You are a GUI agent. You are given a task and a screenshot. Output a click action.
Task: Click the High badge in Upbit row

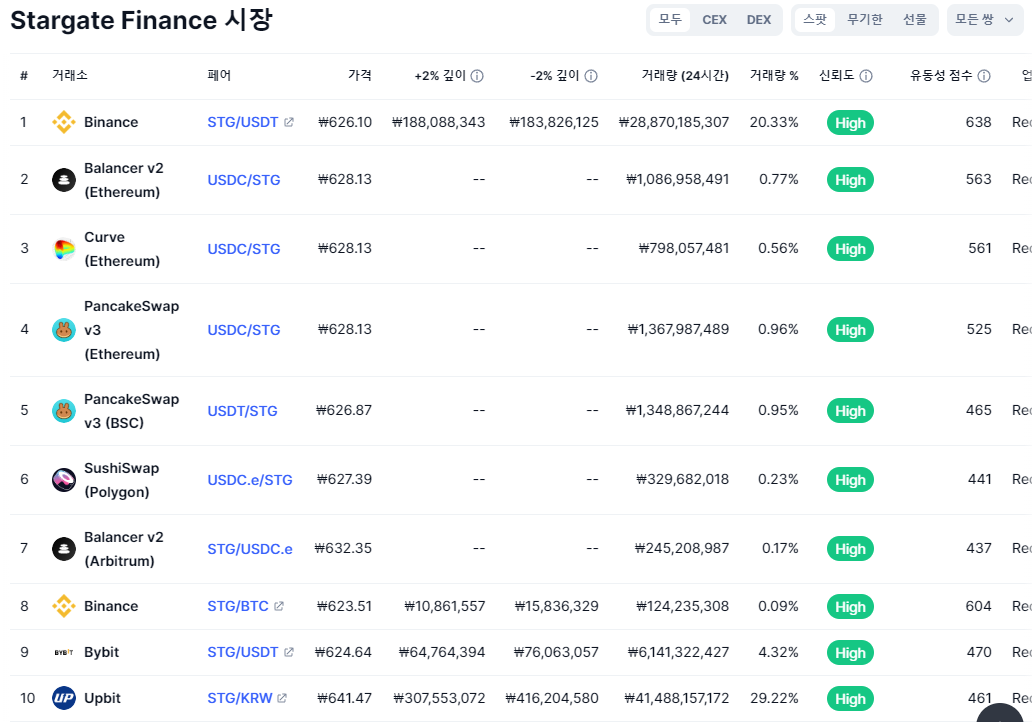850,699
